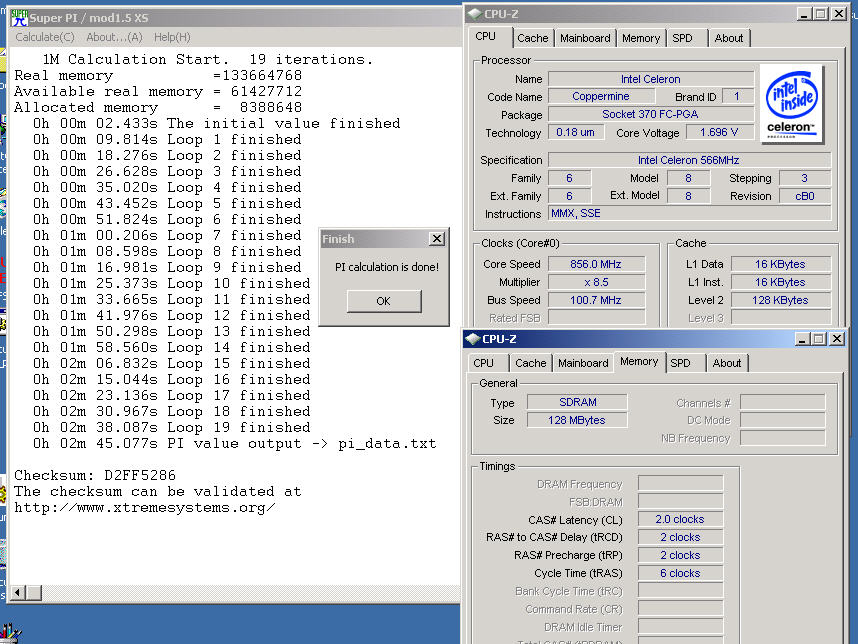The image size is (858, 644).
Task: Click the empty DRAM Frequency field
Action: tap(680, 484)
